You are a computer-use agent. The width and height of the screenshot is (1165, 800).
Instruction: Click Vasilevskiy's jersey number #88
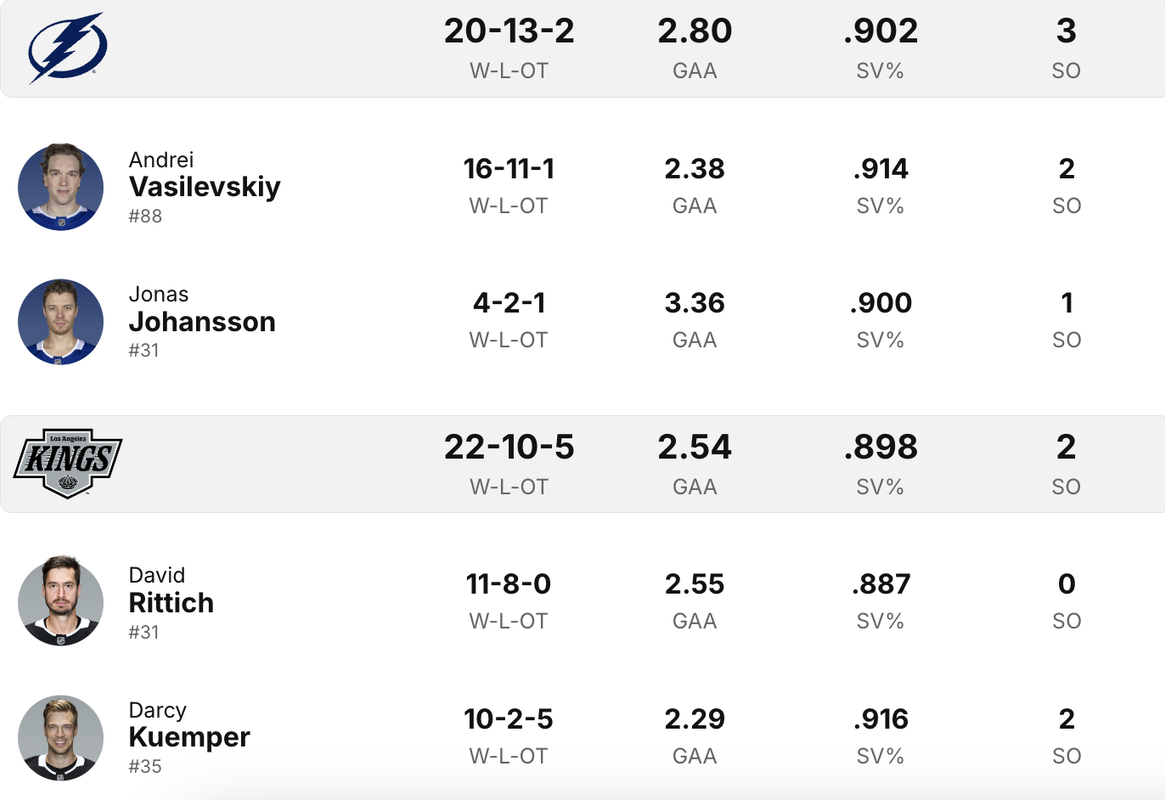[145, 216]
